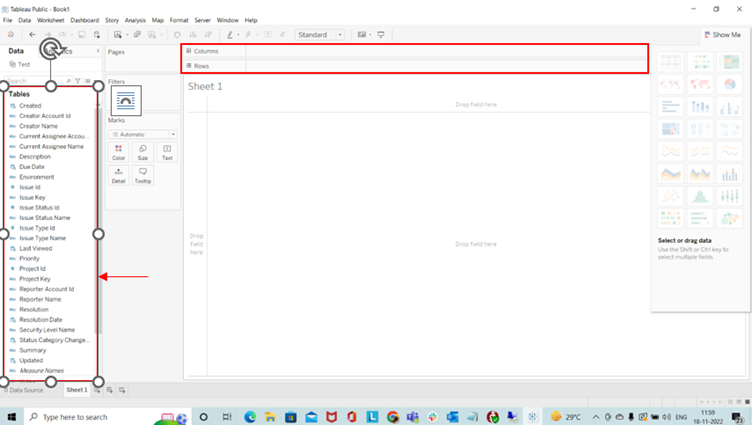The height and width of the screenshot is (425, 752).
Task: Select the horizontal bars chart in Show Me
Action: pyautogui.click(x=670, y=107)
